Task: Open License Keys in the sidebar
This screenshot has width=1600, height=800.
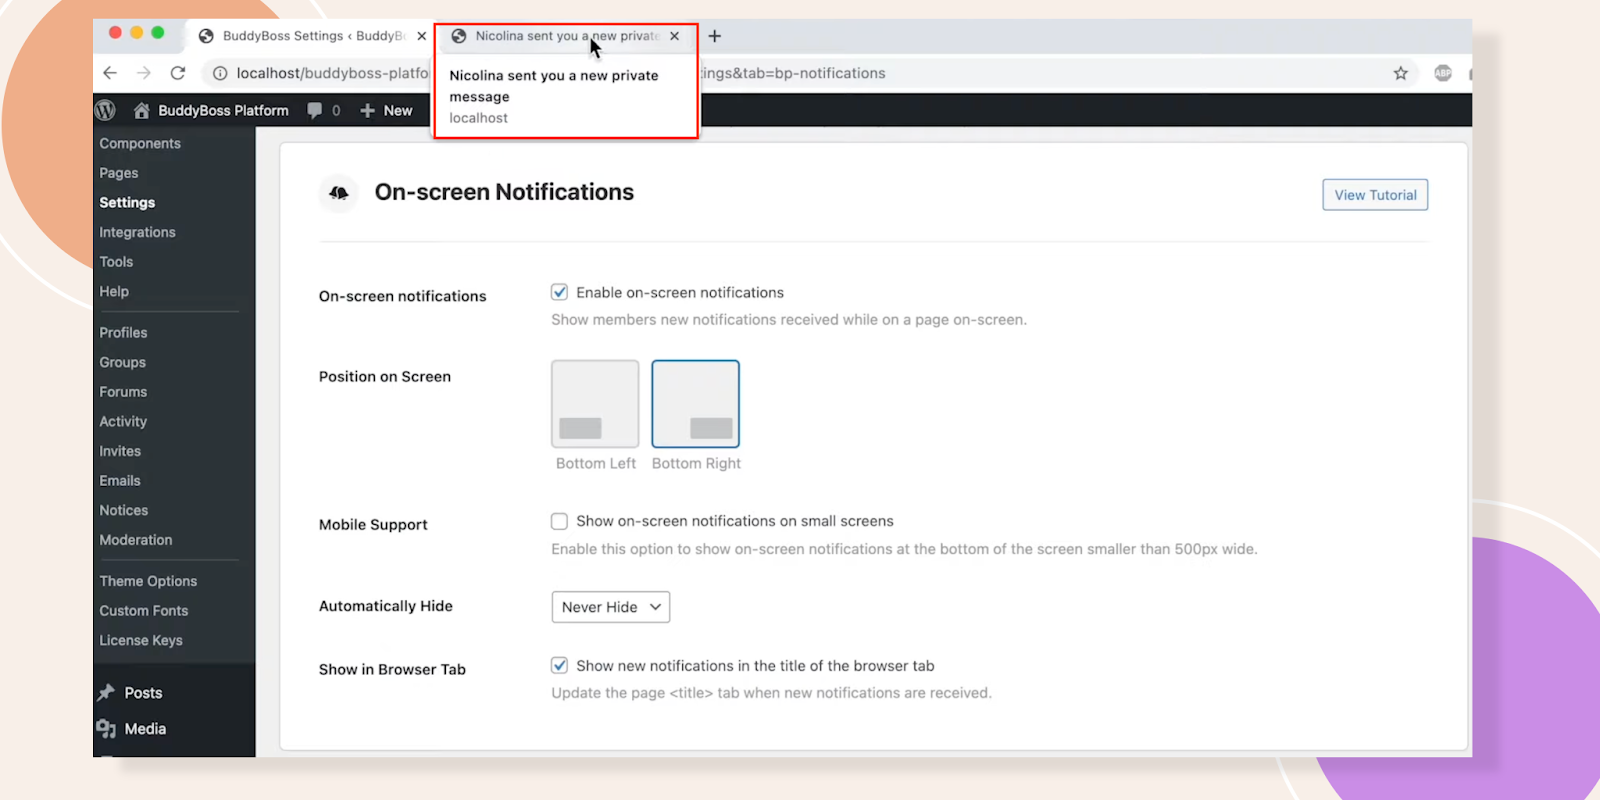Action: click(x=141, y=640)
